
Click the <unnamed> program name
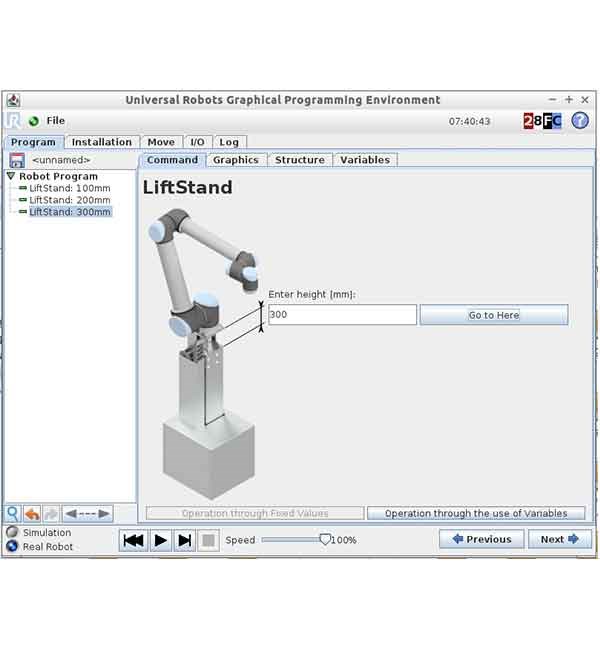coord(61,160)
